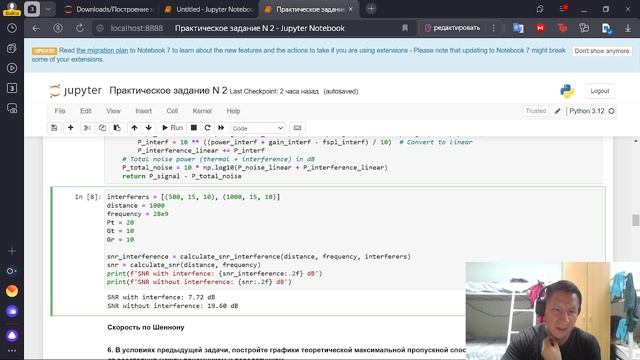Move selected cell up arrow
Screen dimensions: 640x360
[134, 128]
